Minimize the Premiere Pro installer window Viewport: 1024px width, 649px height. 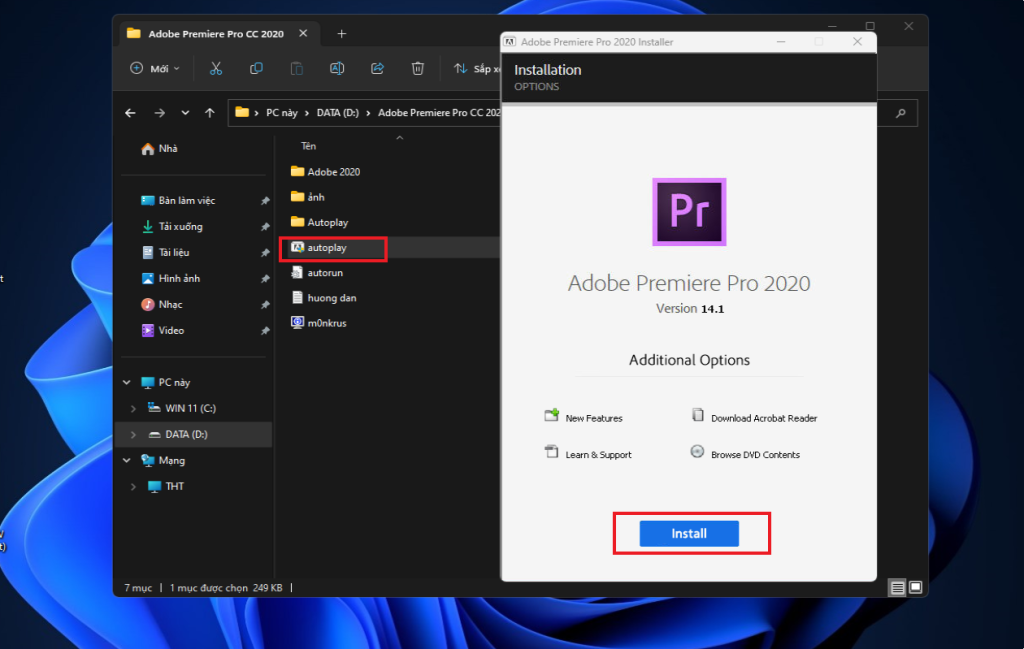click(x=781, y=42)
